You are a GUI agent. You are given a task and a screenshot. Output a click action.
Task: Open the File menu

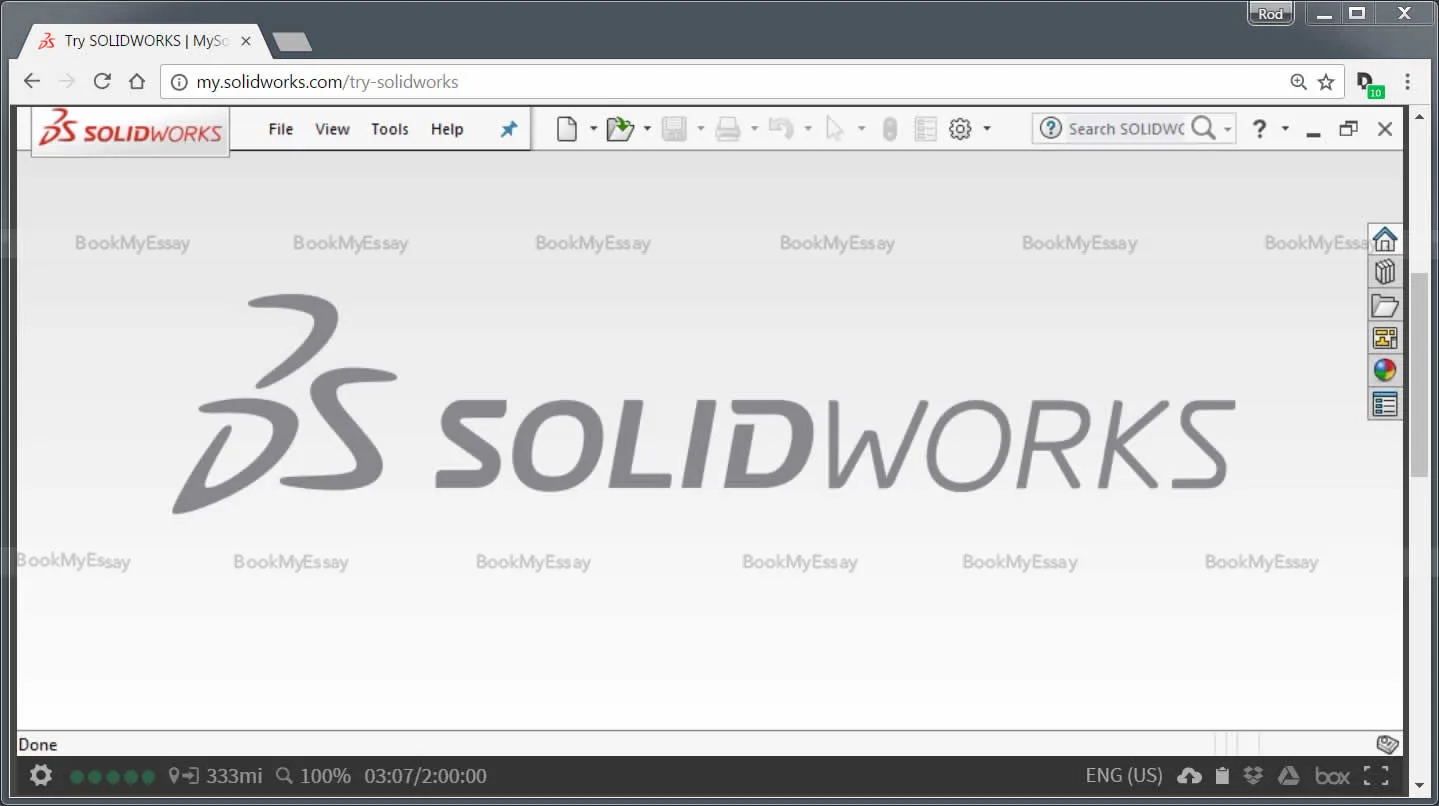(x=281, y=129)
